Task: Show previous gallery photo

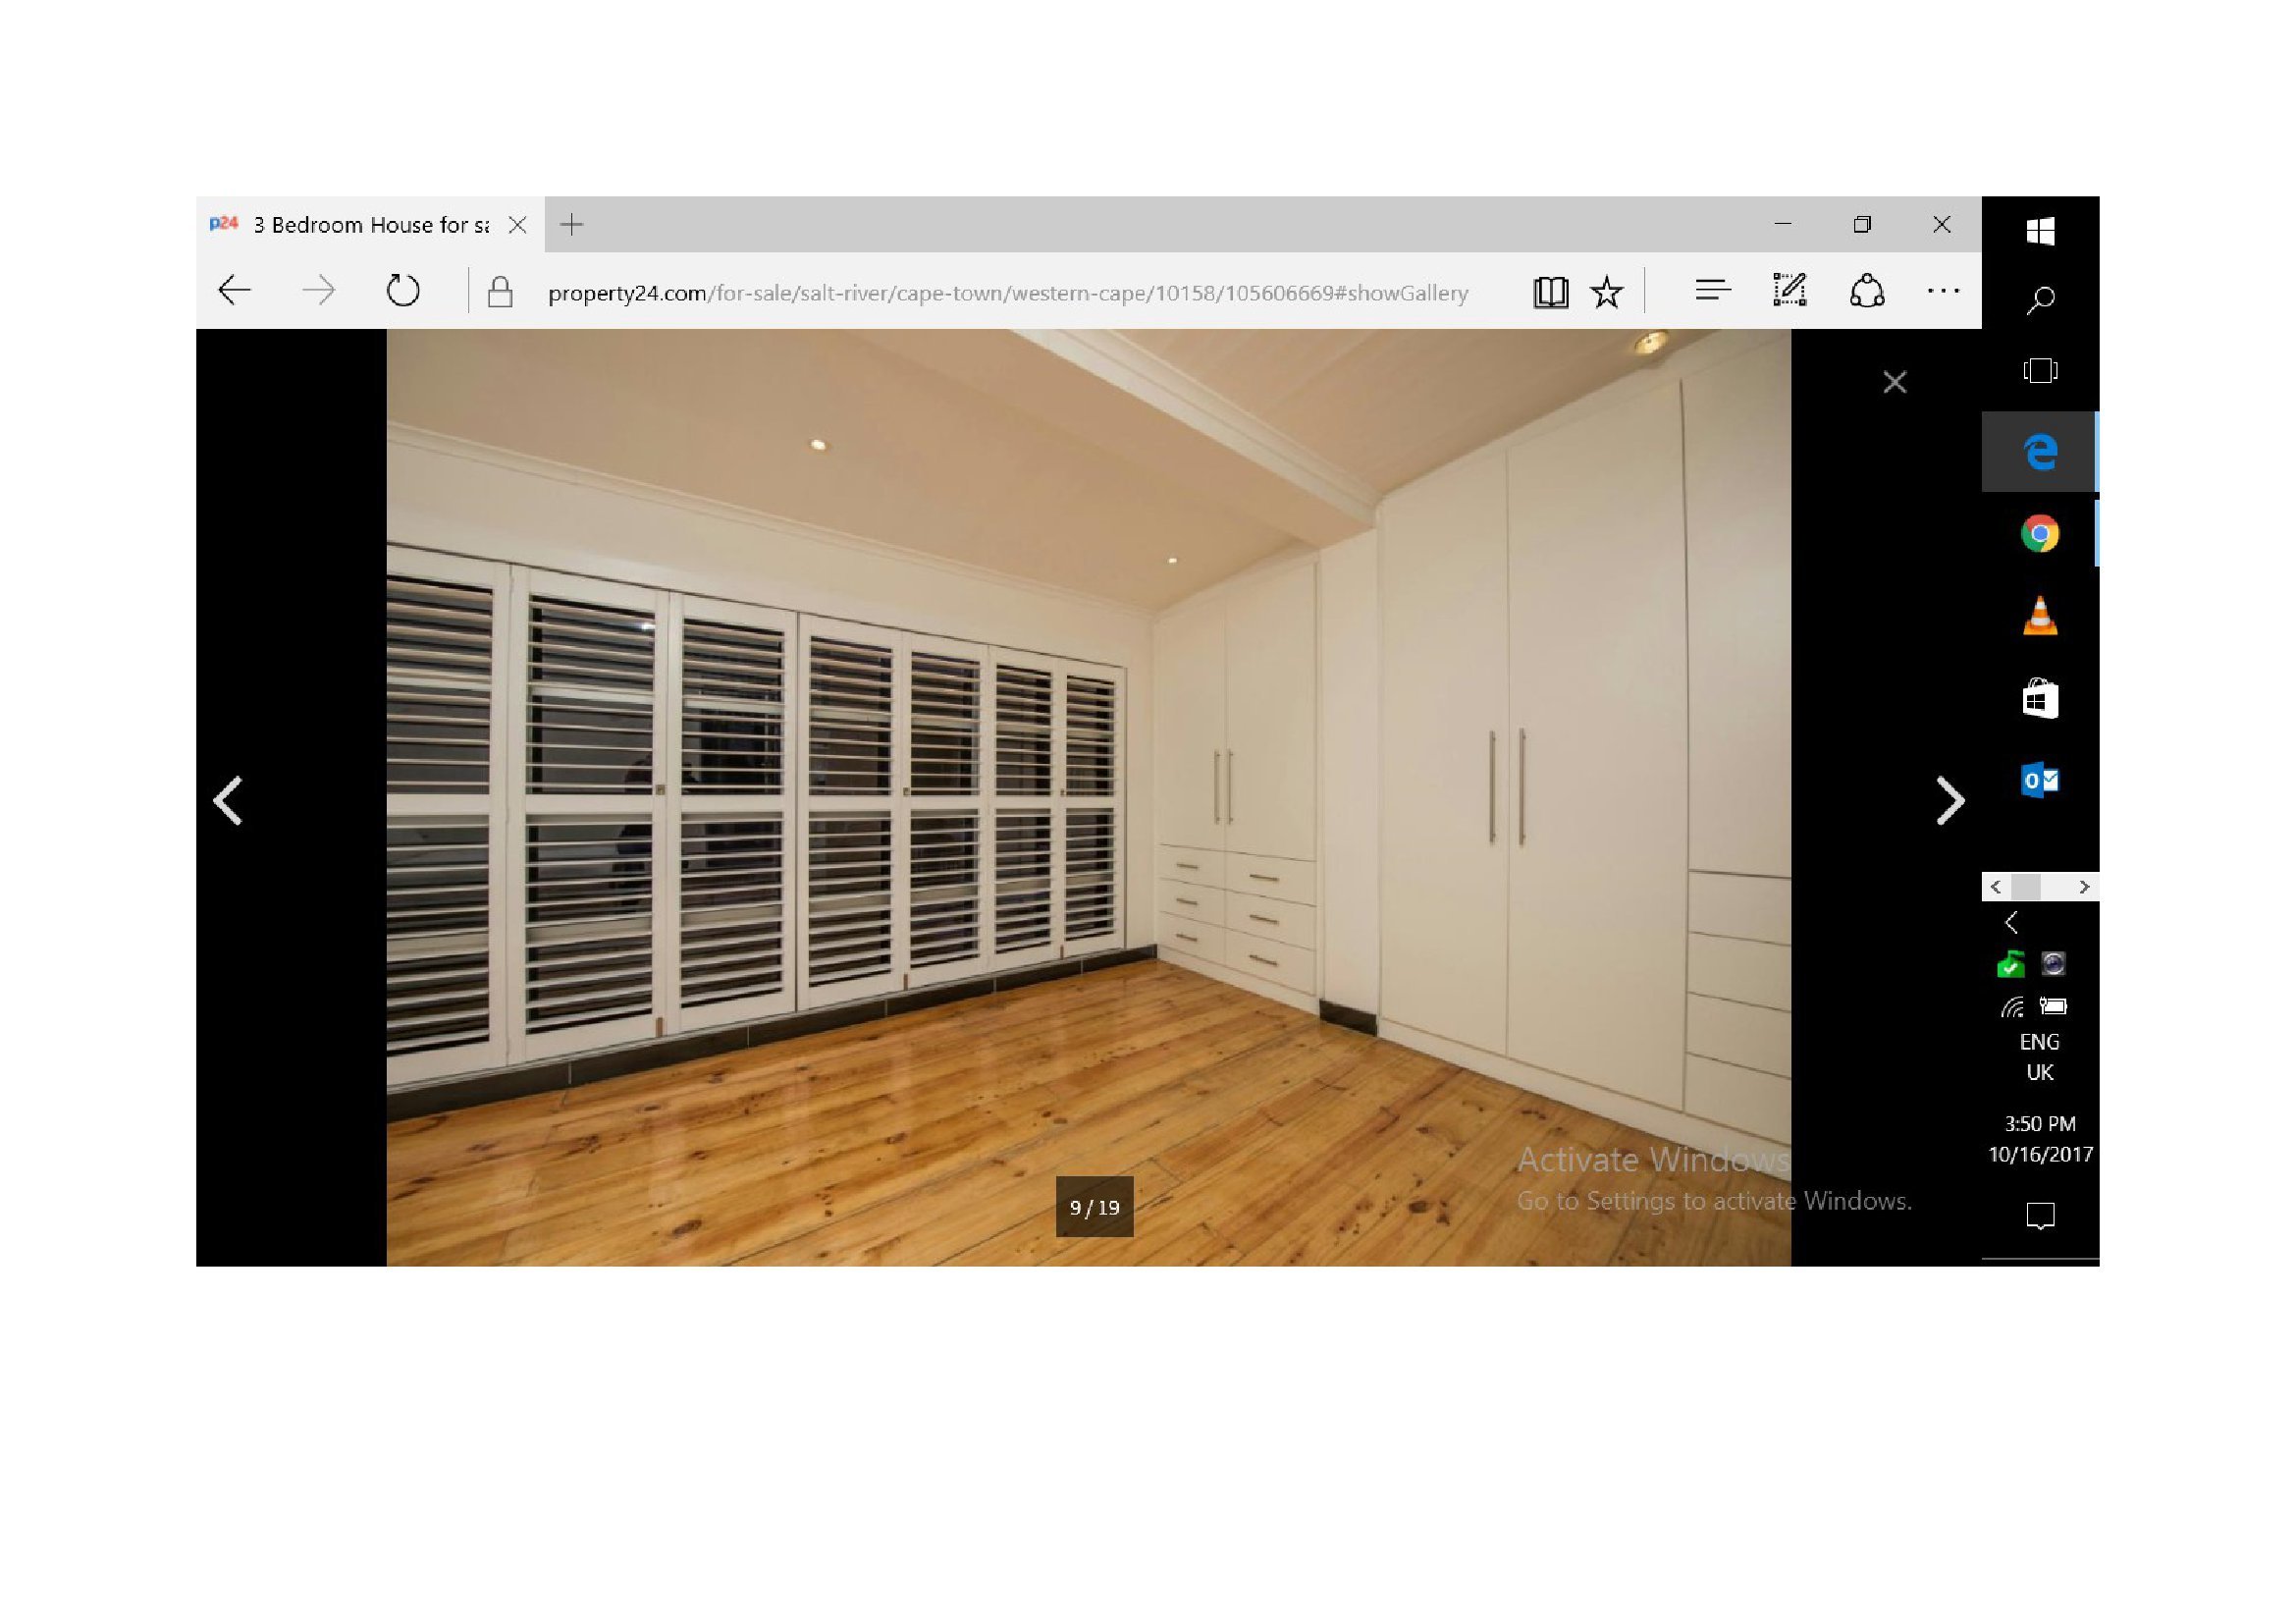Action: 229,801
